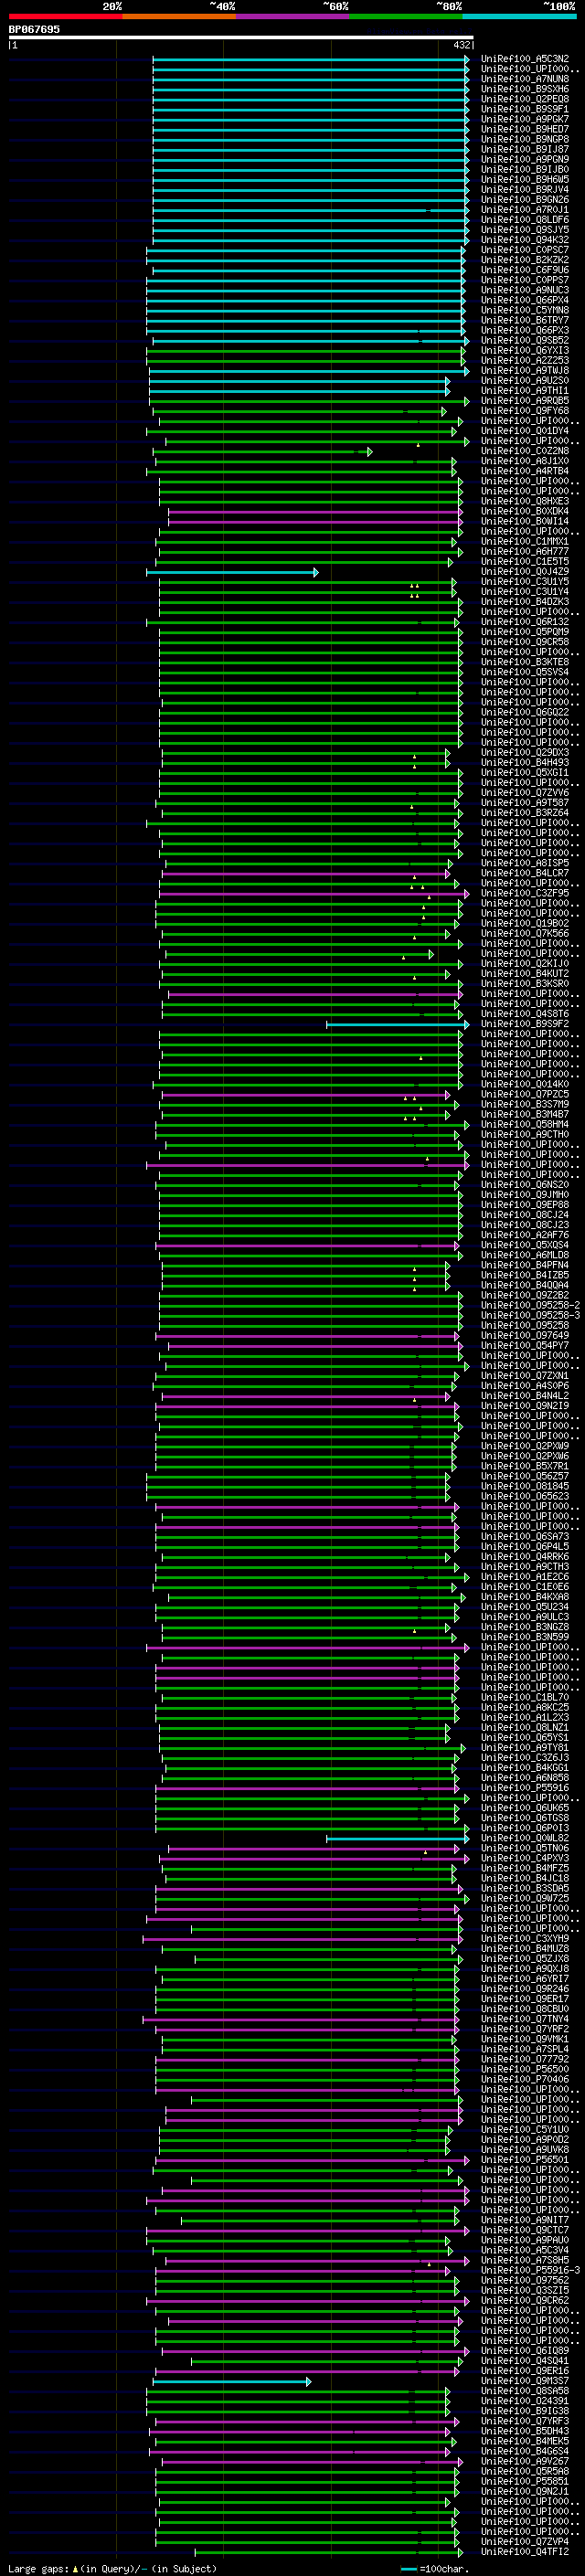Select the UniRef100_P55916-3 label

point(530,2270)
